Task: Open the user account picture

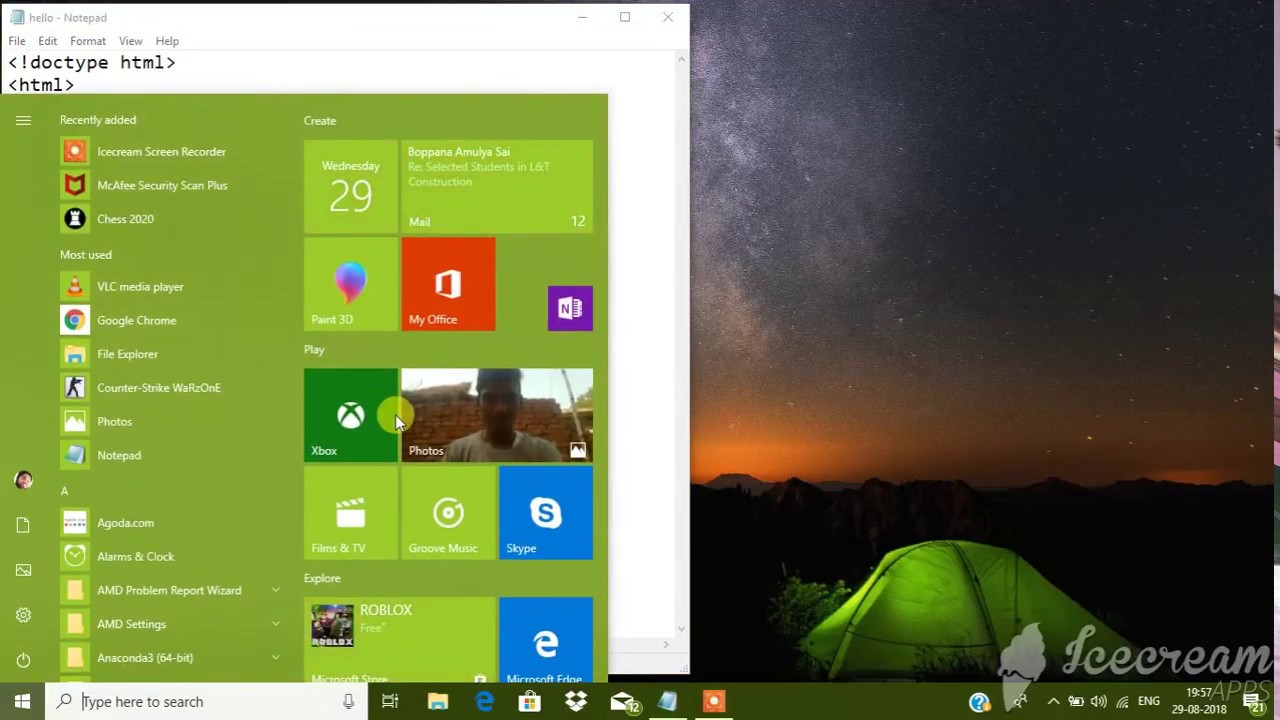Action: [23, 480]
